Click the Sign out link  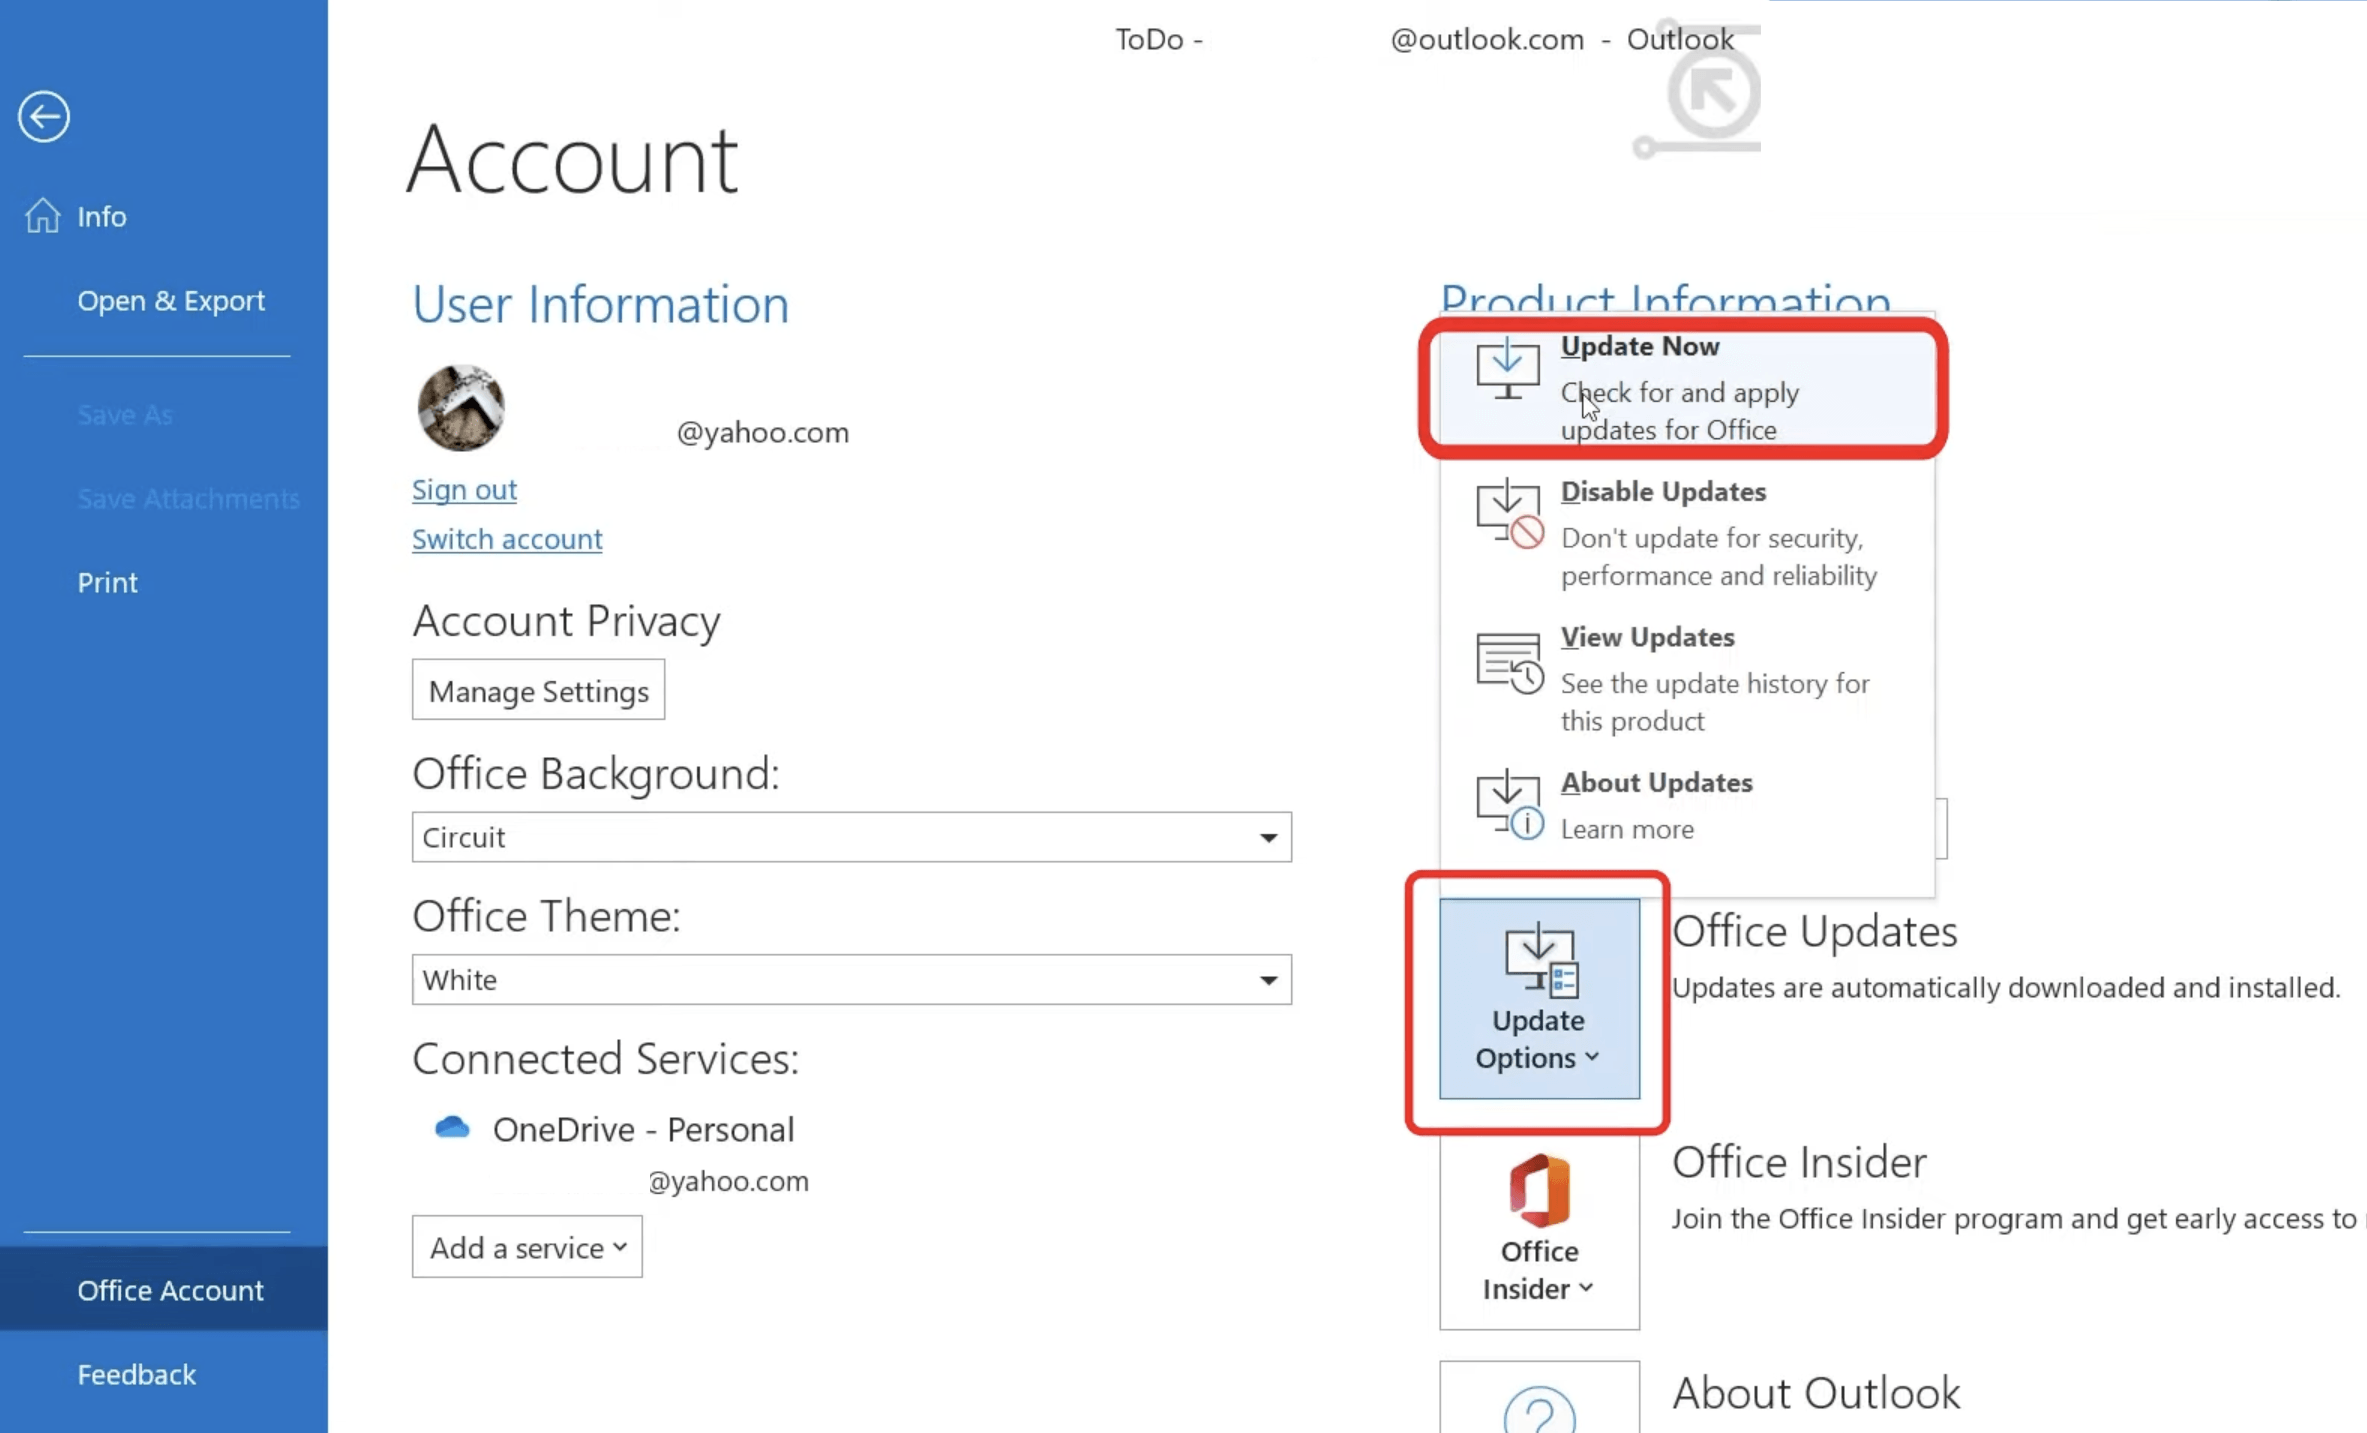[464, 490]
